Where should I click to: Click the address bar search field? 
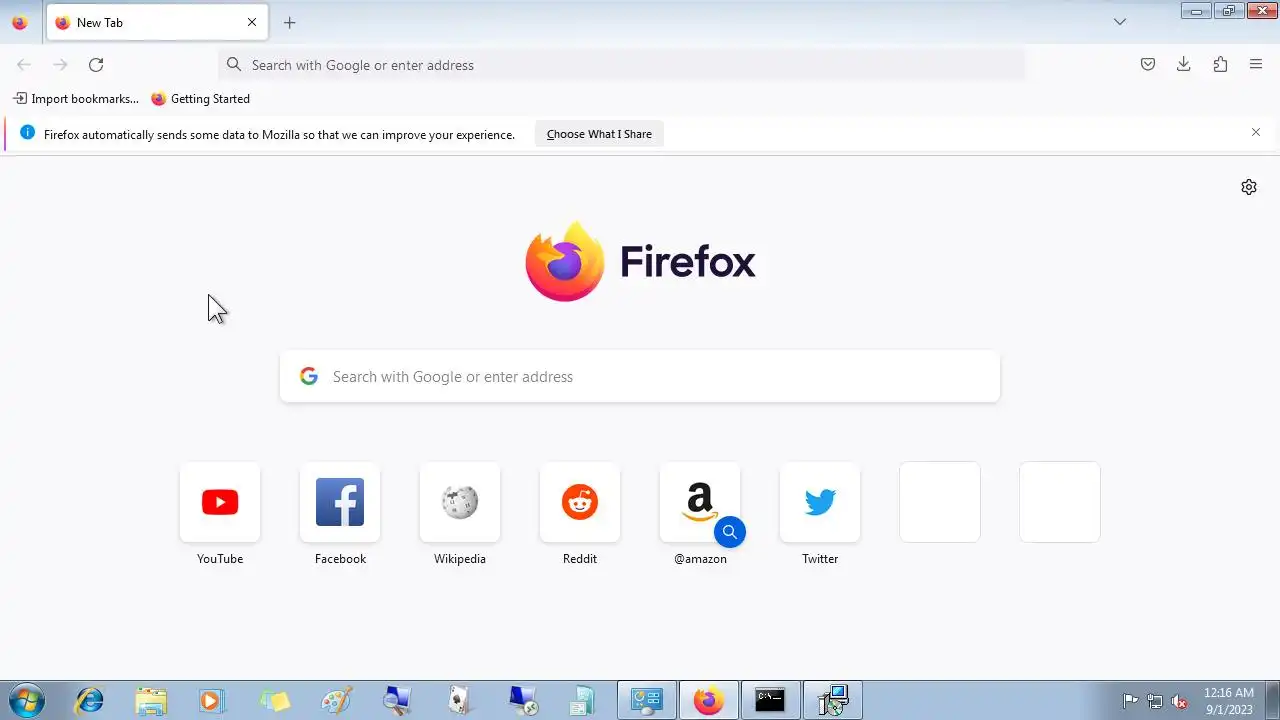click(622, 65)
